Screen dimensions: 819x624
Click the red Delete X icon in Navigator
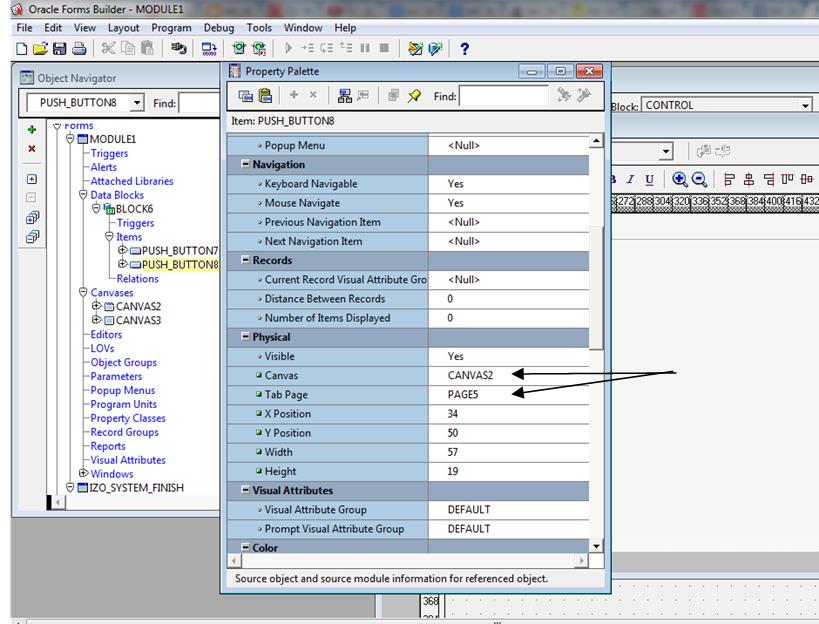(x=31, y=149)
